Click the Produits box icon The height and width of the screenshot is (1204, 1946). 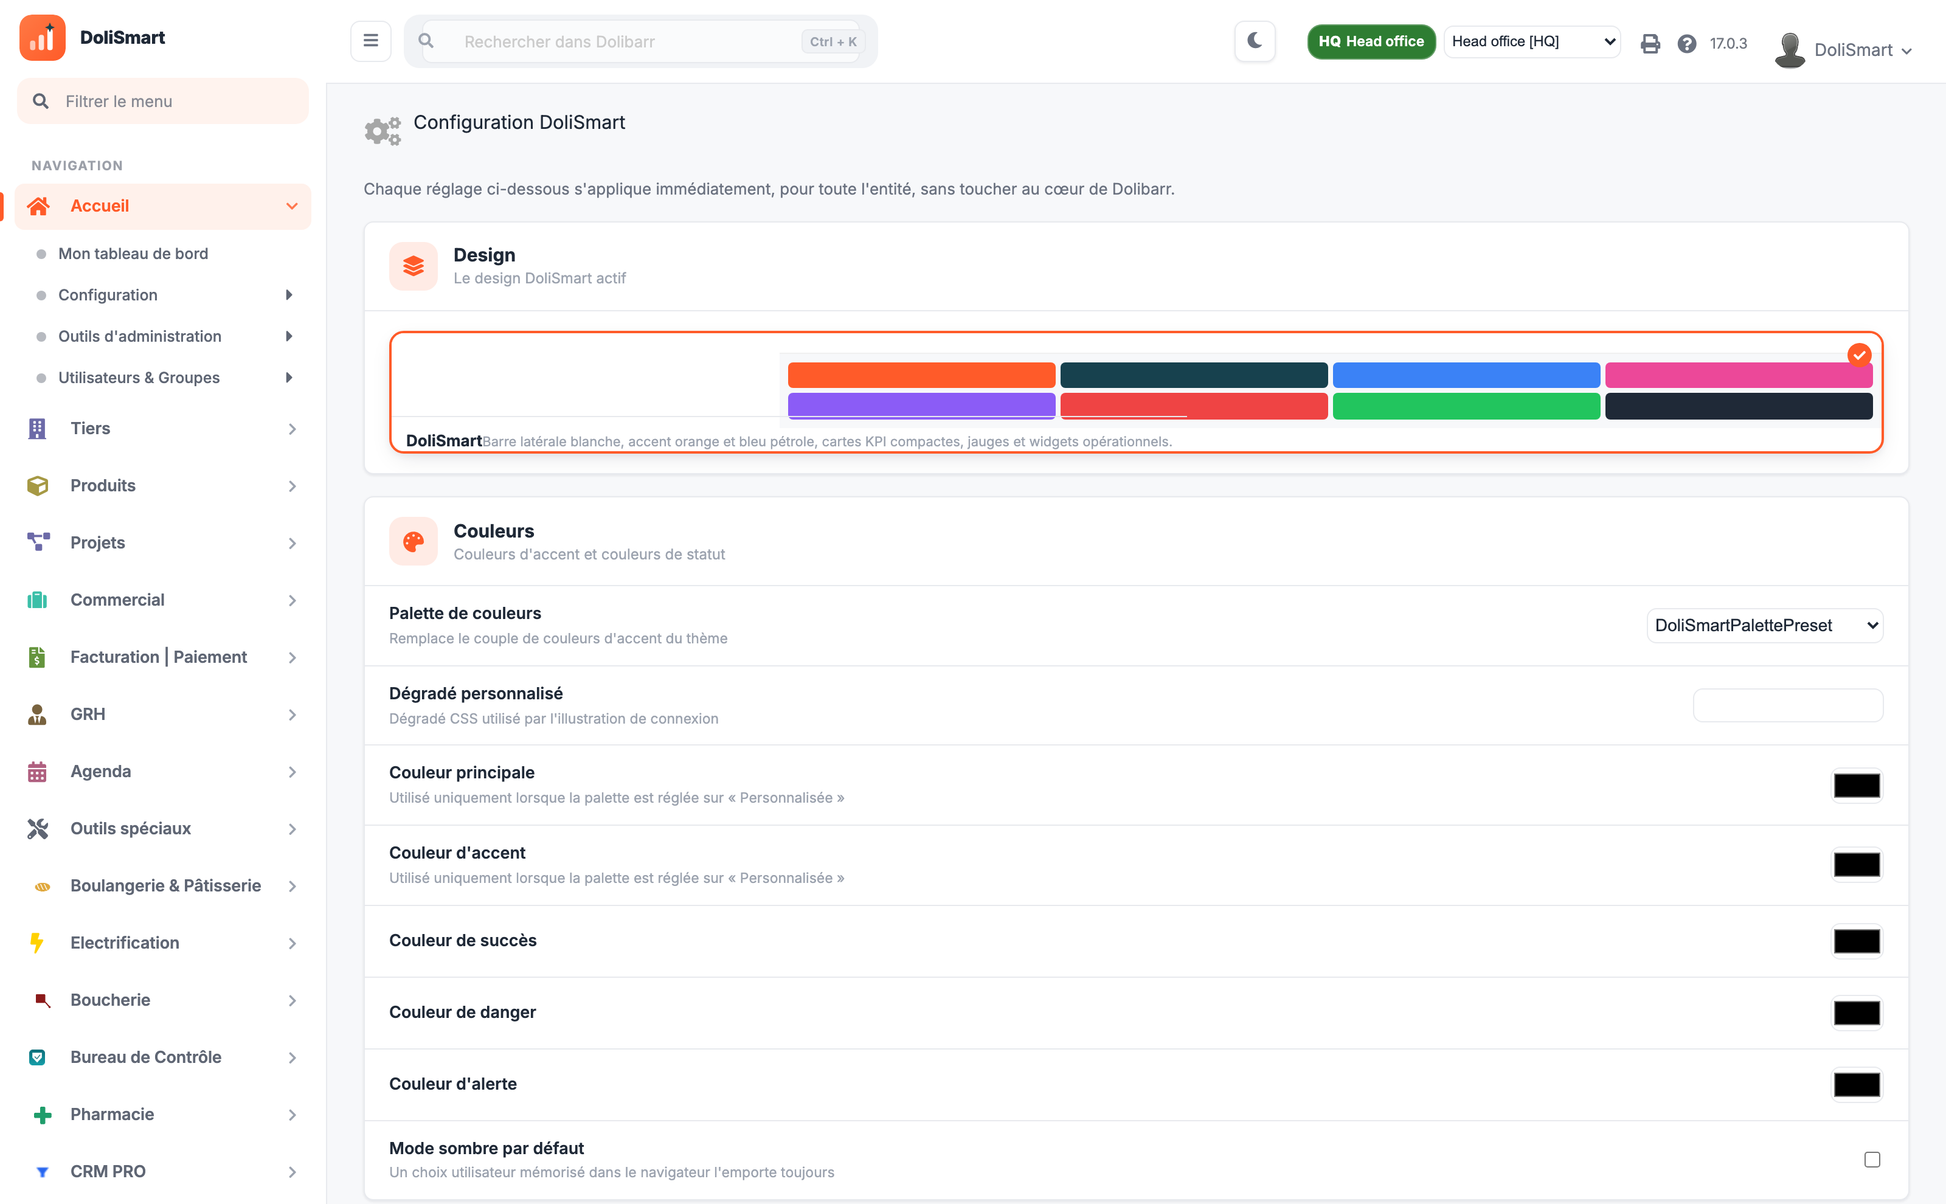(37, 485)
